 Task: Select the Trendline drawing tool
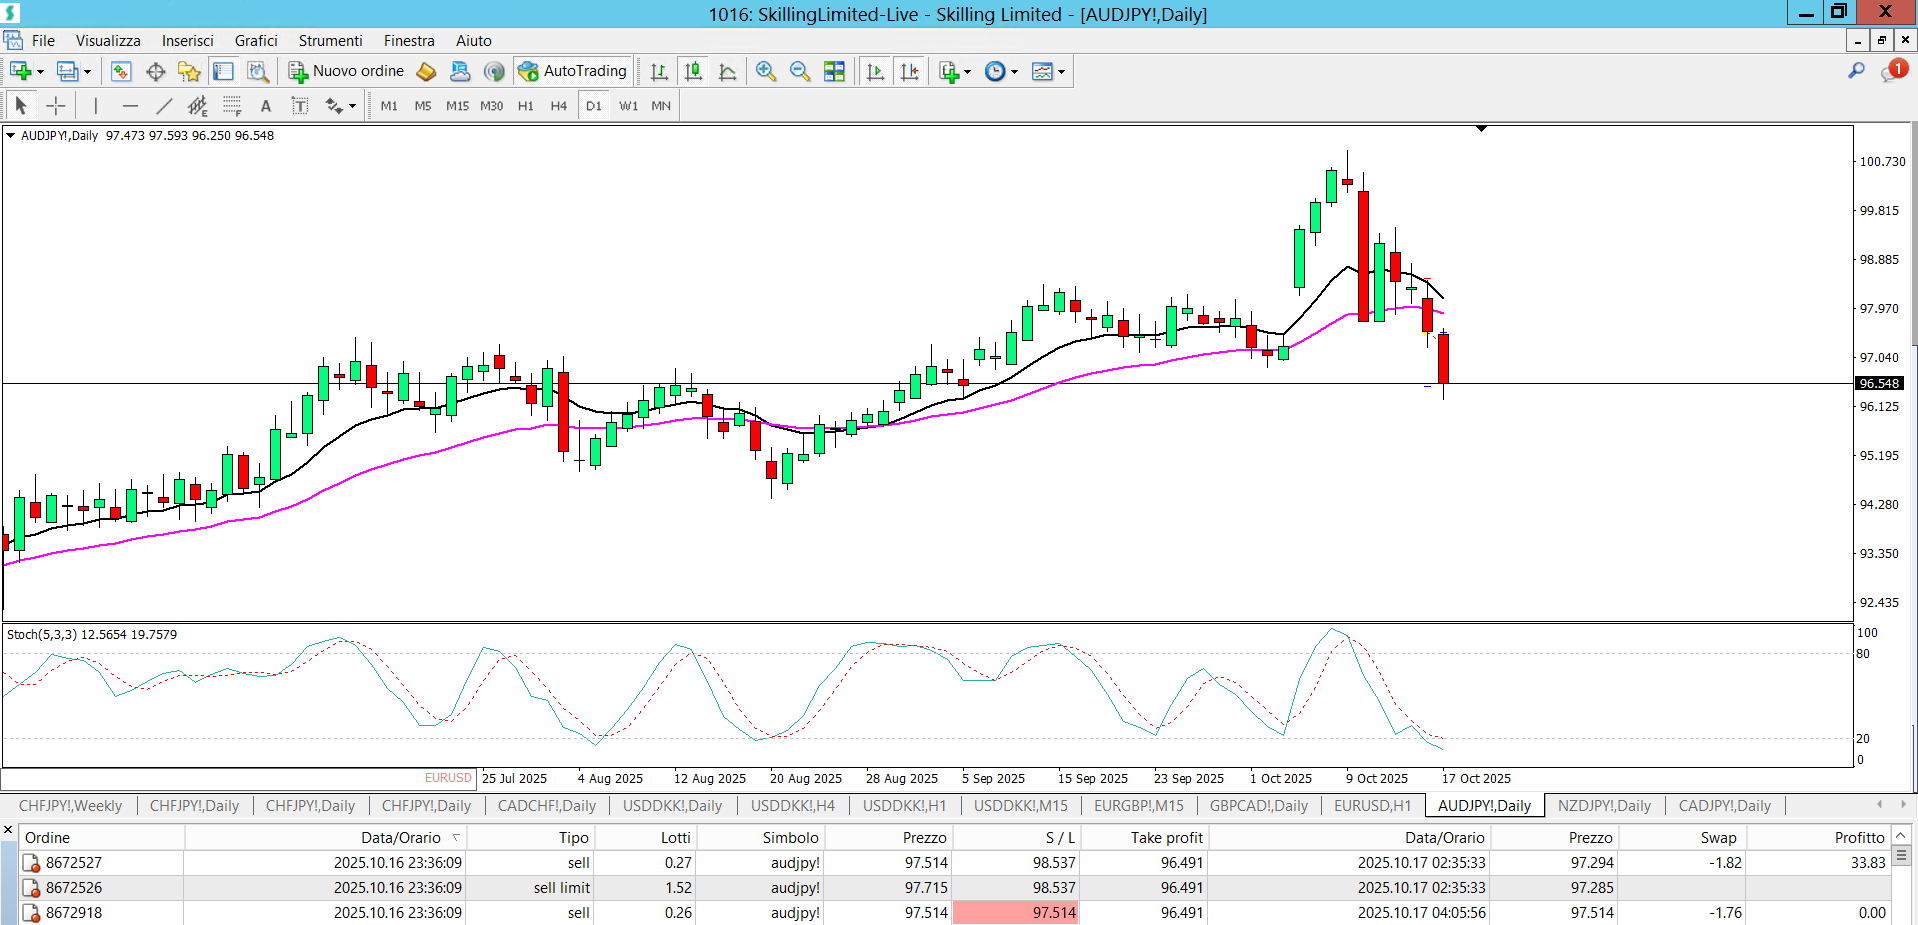(x=164, y=106)
